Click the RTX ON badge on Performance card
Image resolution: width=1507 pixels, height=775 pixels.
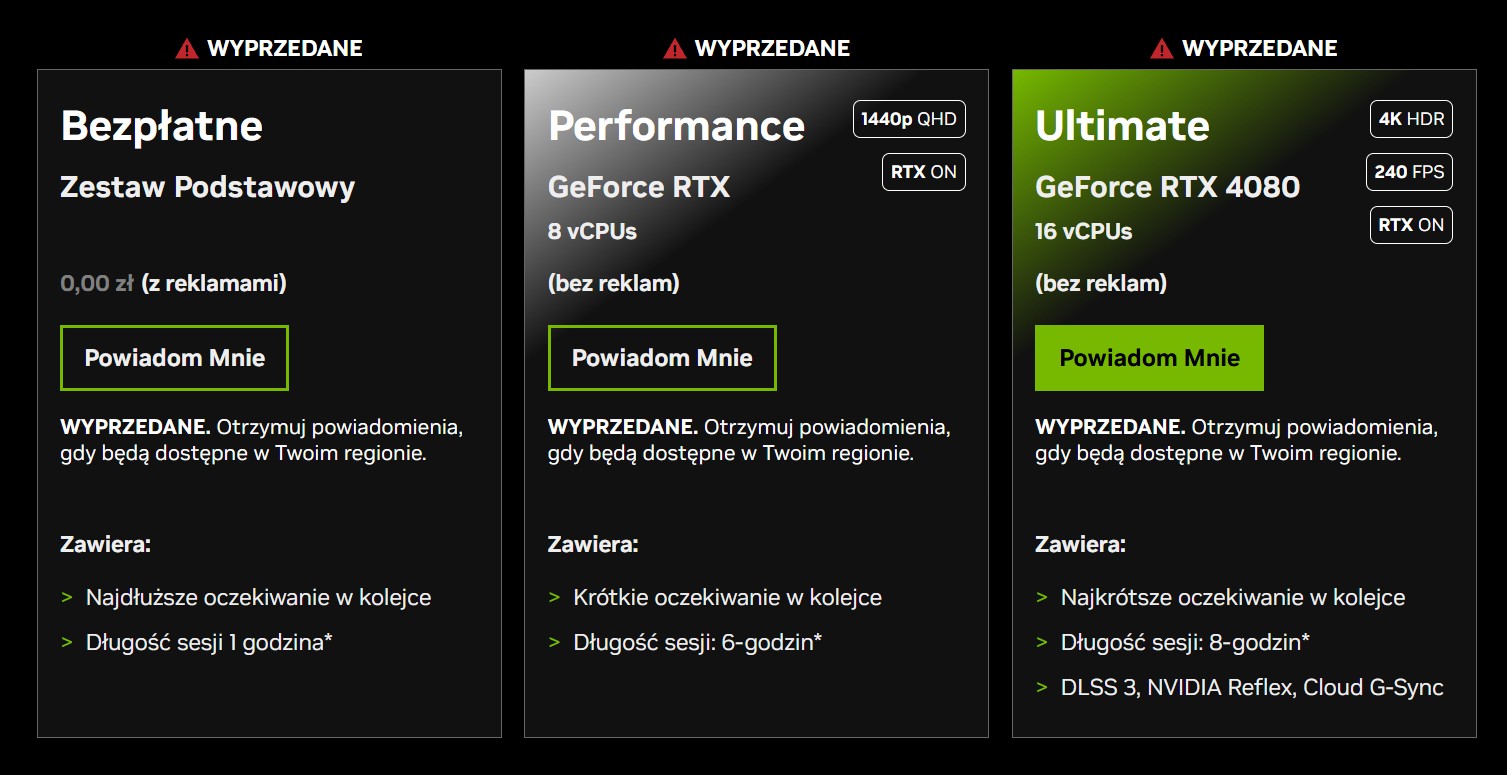pyautogui.click(x=922, y=171)
